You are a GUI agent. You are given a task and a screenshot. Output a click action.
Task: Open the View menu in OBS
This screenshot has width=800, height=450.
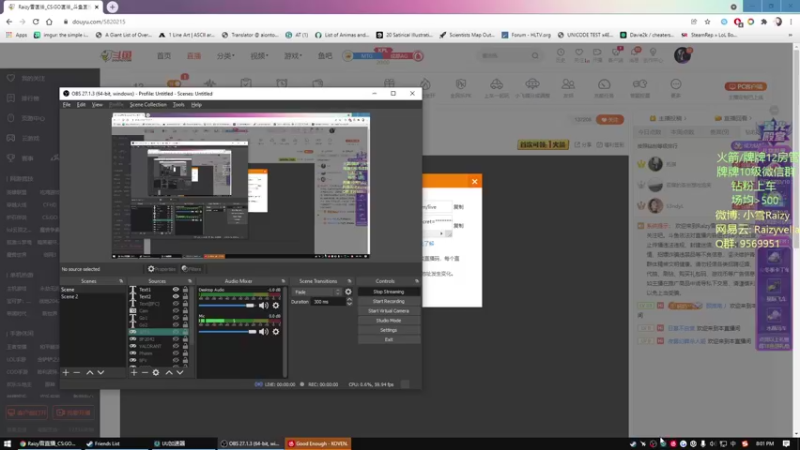[97, 105]
